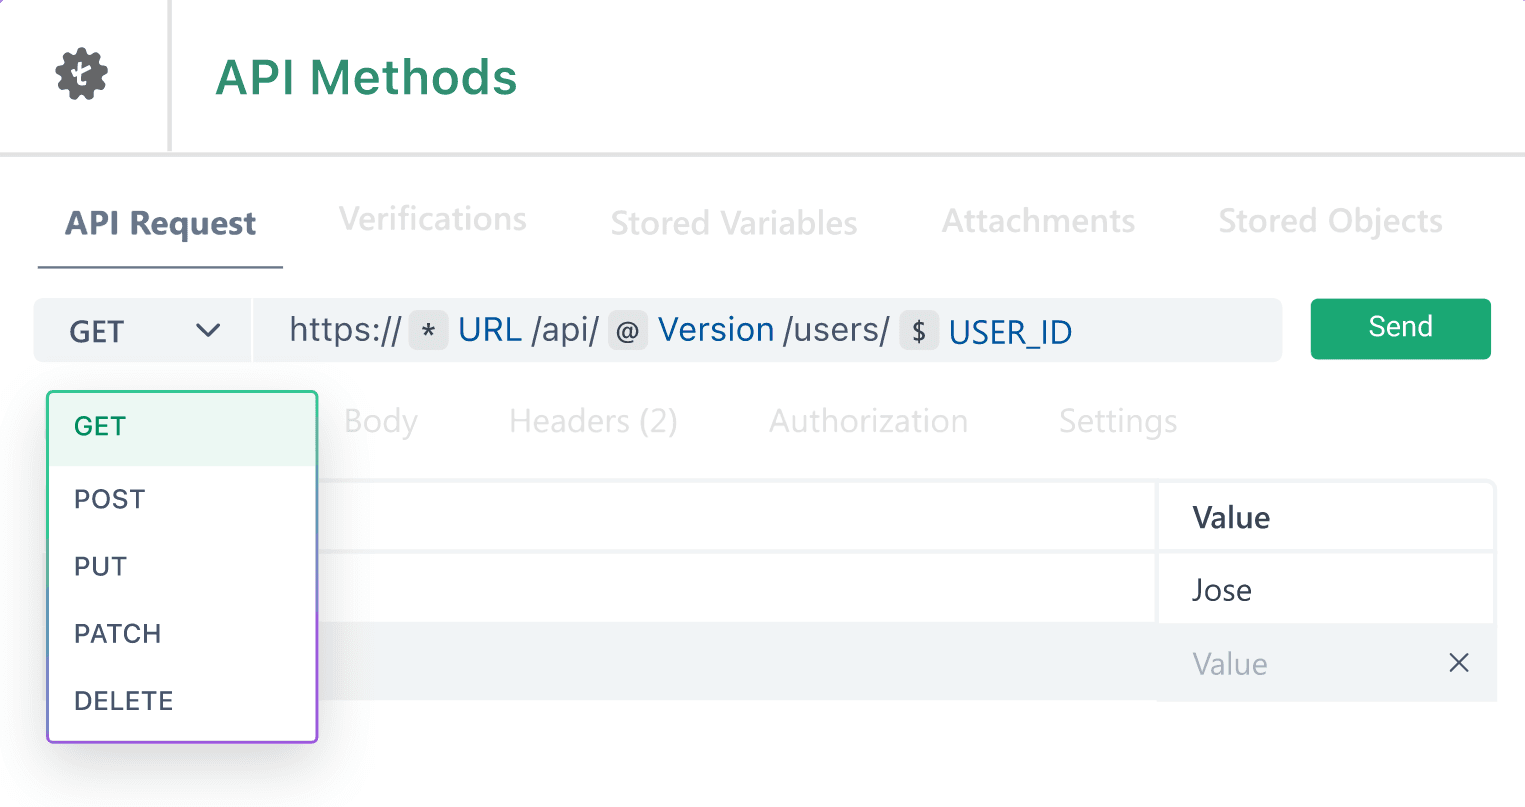The height and width of the screenshot is (807, 1525).
Task: Open the Stored Objects tab
Action: pos(1330,220)
